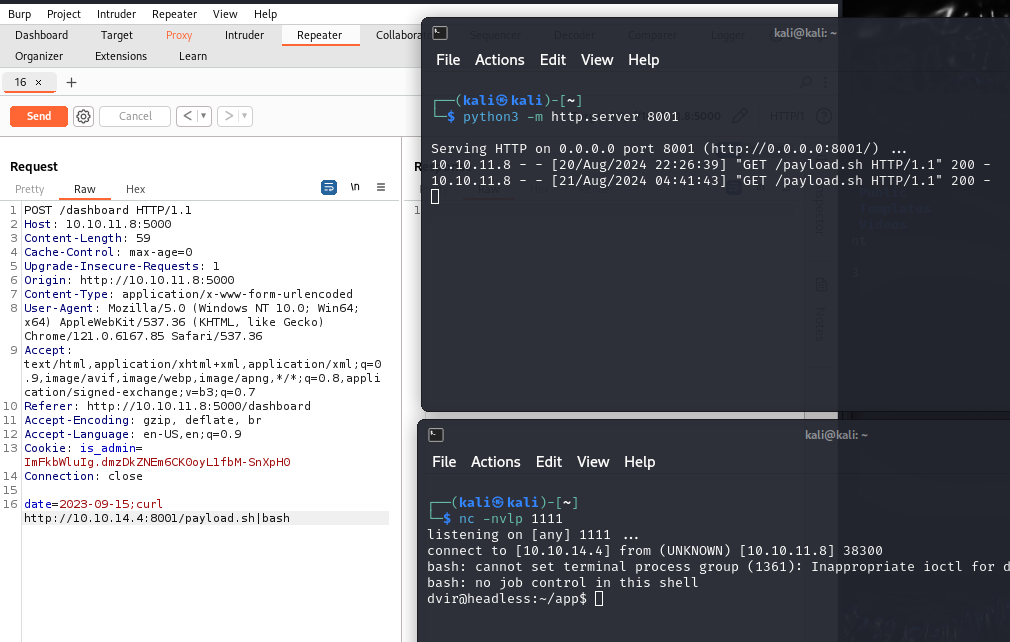Image resolution: width=1010 pixels, height=642 pixels.
Task: Switch to the Organizer tab
Action: pos(39,56)
